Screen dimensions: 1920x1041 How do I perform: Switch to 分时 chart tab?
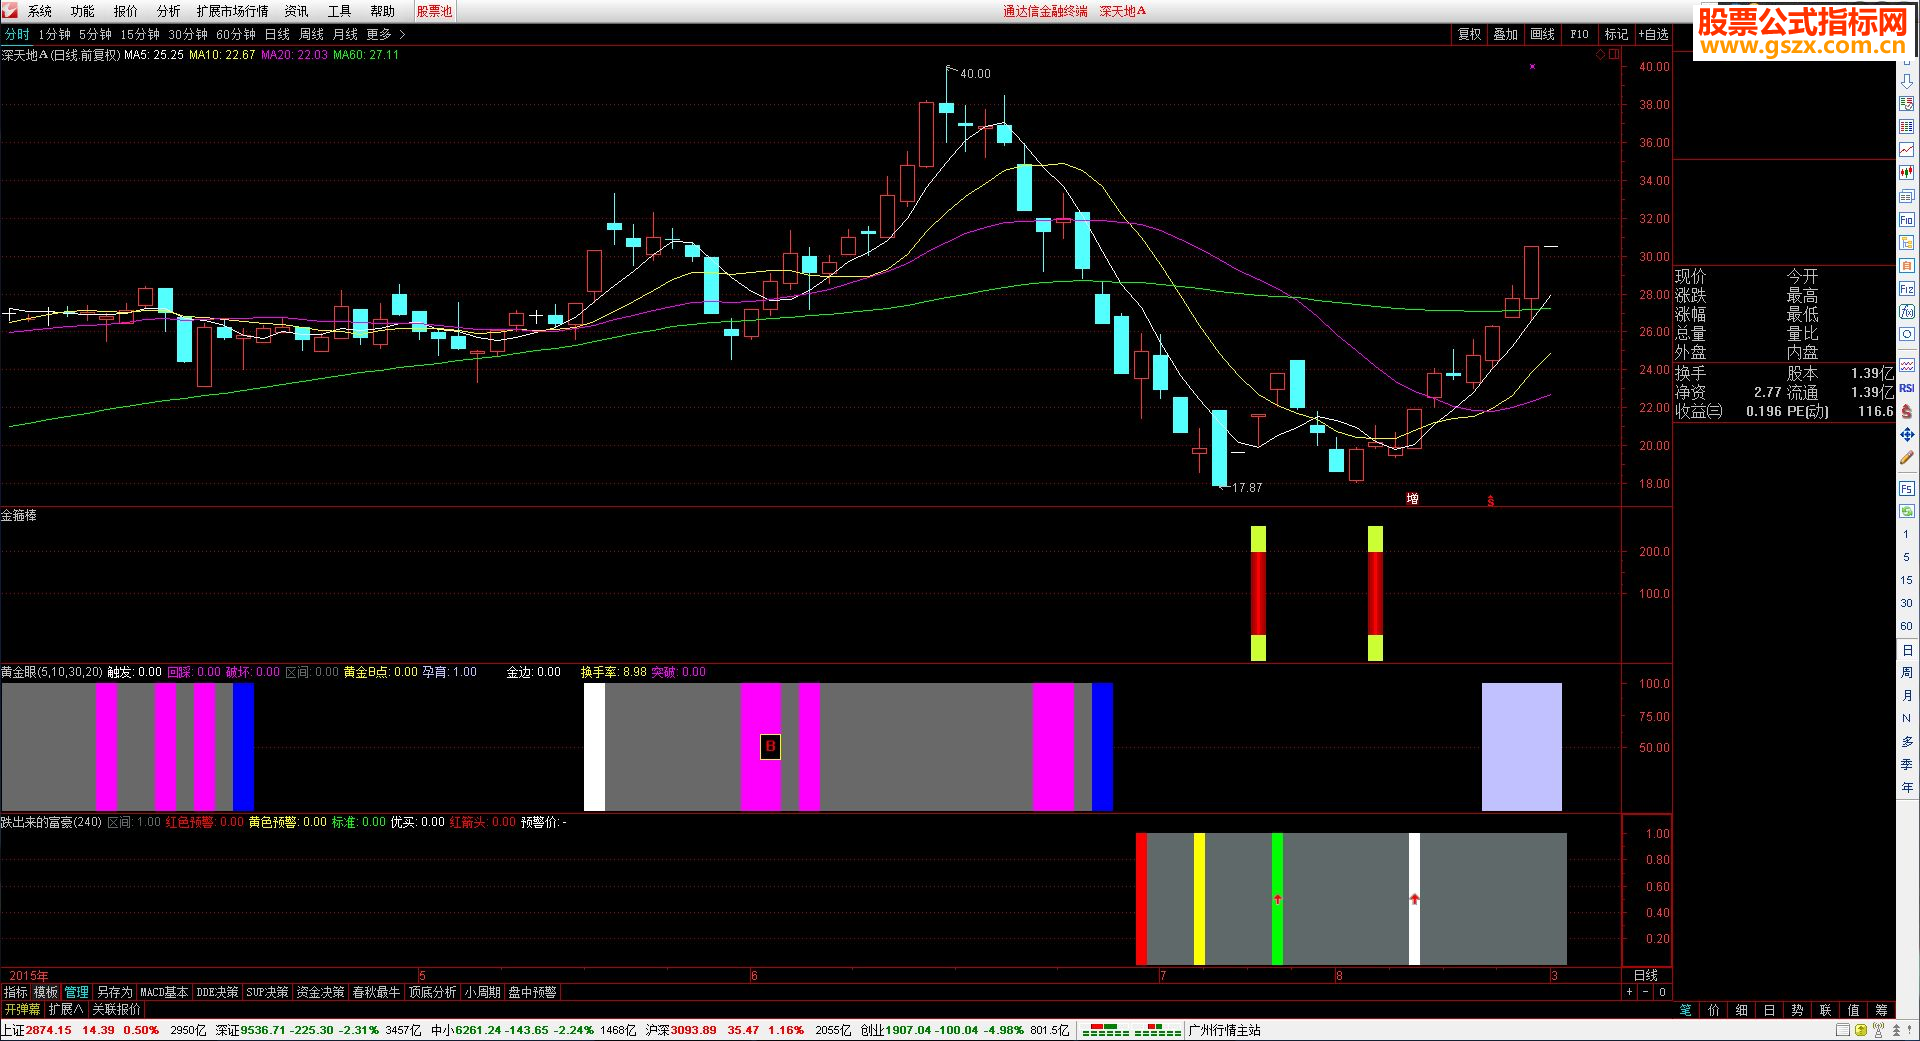tap(17, 34)
